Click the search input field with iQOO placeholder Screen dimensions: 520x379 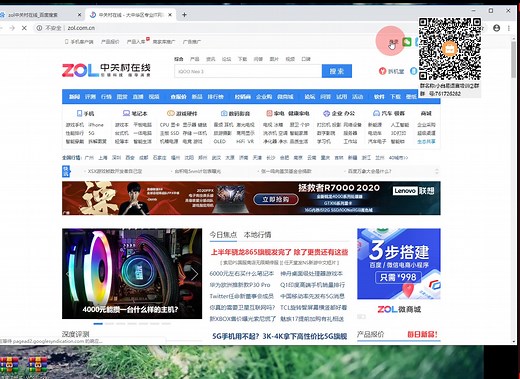pyautogui.click(x=248, y=71)
